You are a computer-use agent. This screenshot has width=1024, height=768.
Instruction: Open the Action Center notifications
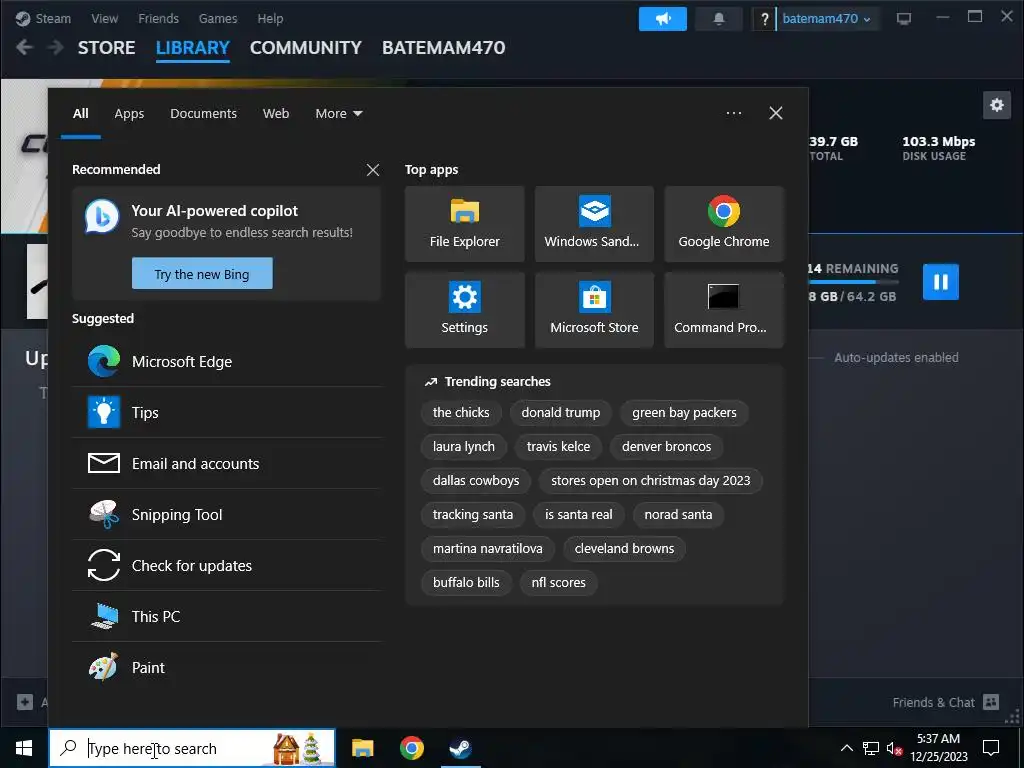point(991,748)
